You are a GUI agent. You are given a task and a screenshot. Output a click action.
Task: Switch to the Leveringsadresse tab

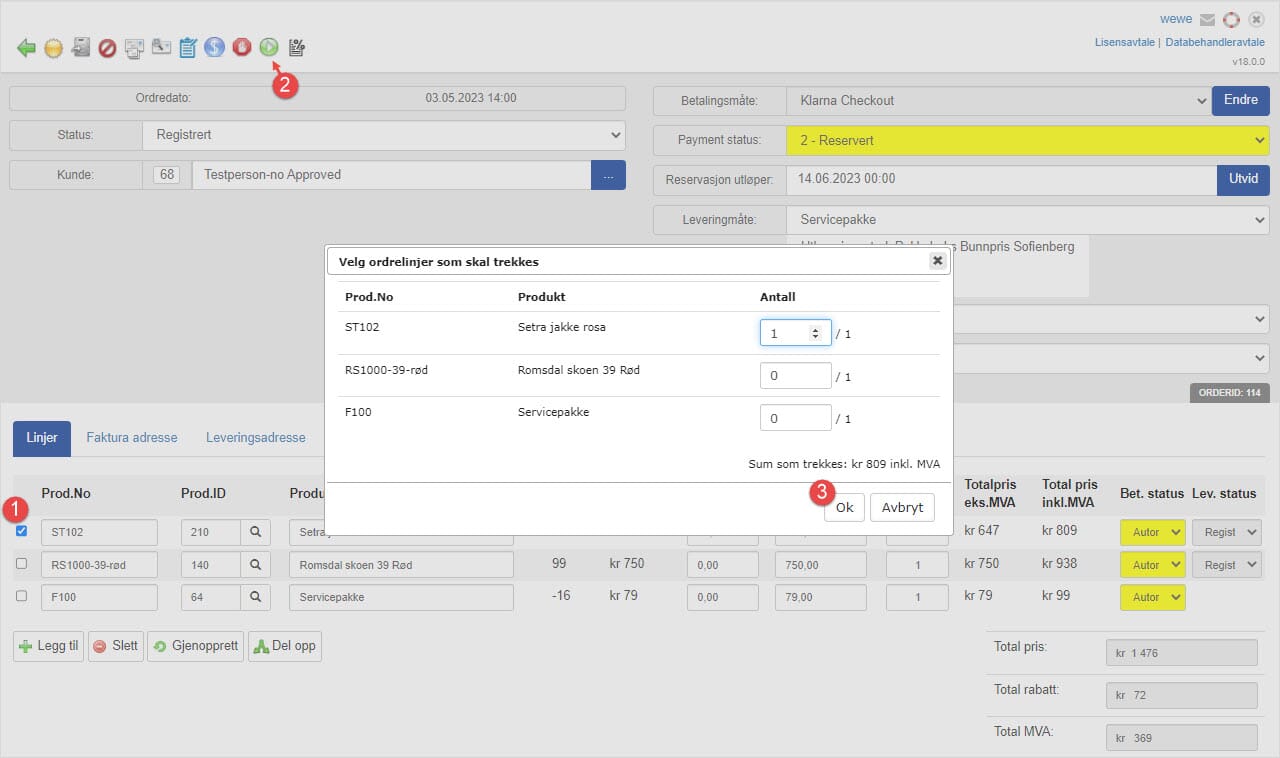point(255,437)
